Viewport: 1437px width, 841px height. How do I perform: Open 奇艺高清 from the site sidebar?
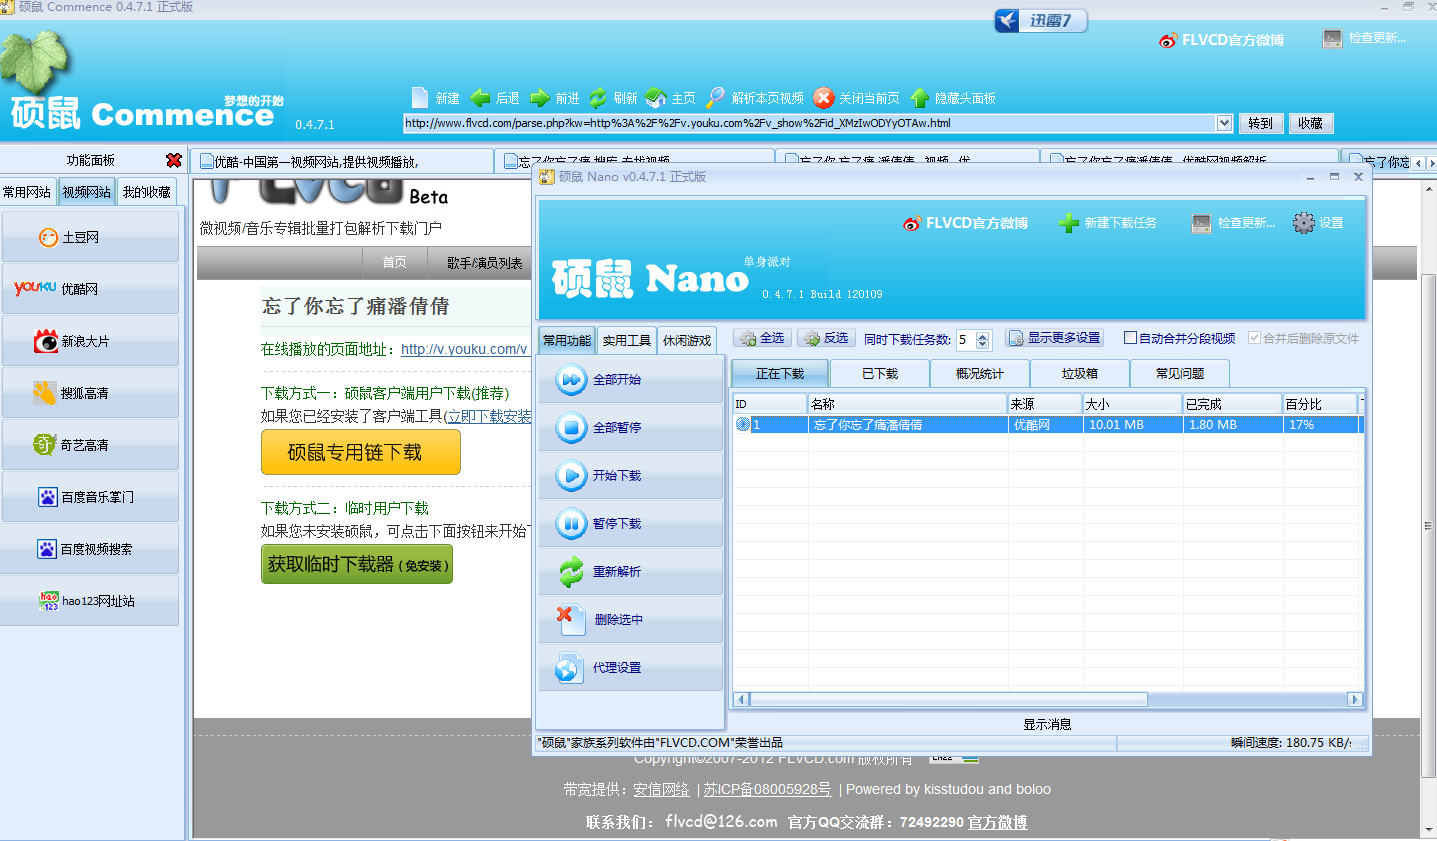[90, 445]
